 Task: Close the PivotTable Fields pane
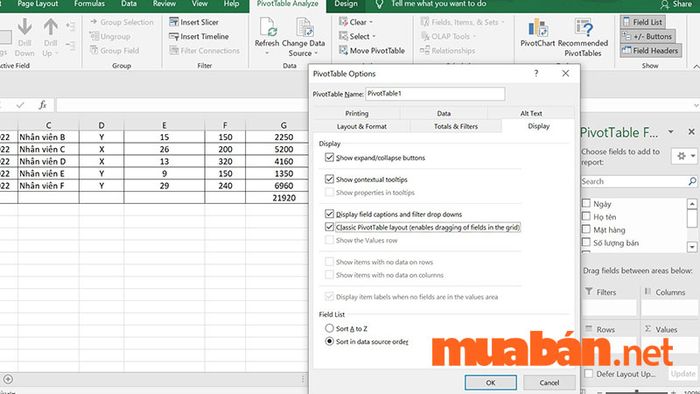tap(691, 132)
